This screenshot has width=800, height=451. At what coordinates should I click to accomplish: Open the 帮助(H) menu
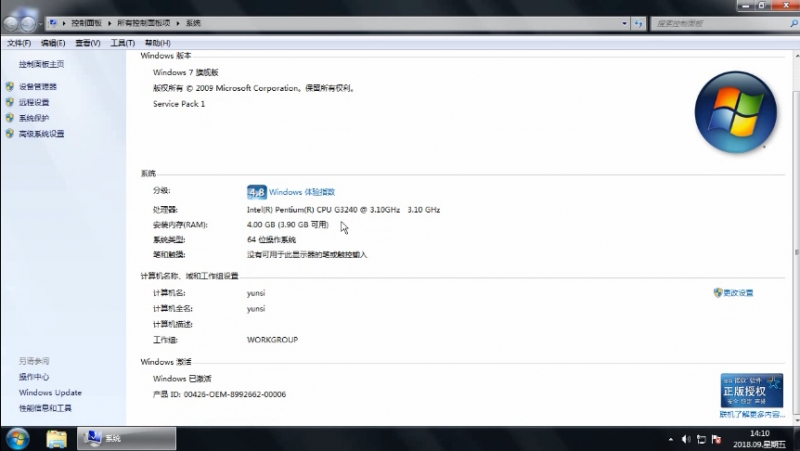click(158, 43)
